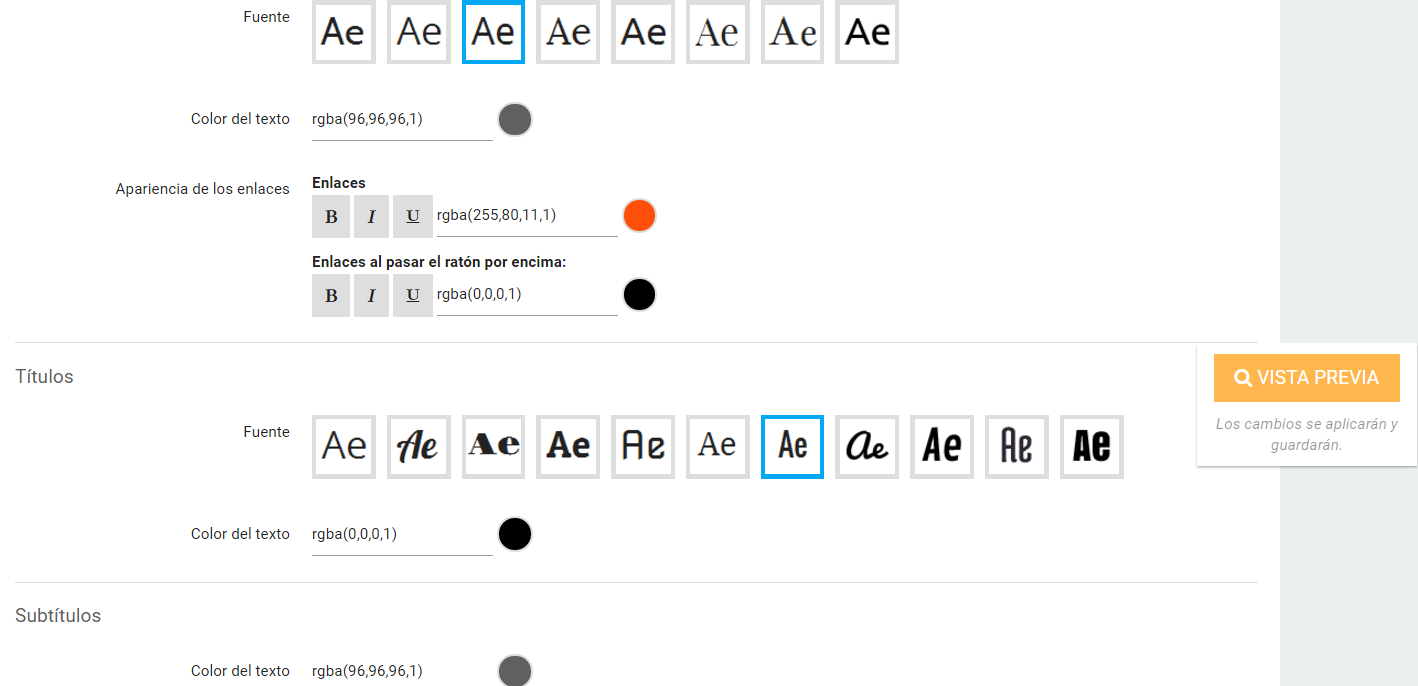Viewport: 1418px width, 686px height.
Task: Select the cursive script font for Títulos
Action: (x=867, y=447)
